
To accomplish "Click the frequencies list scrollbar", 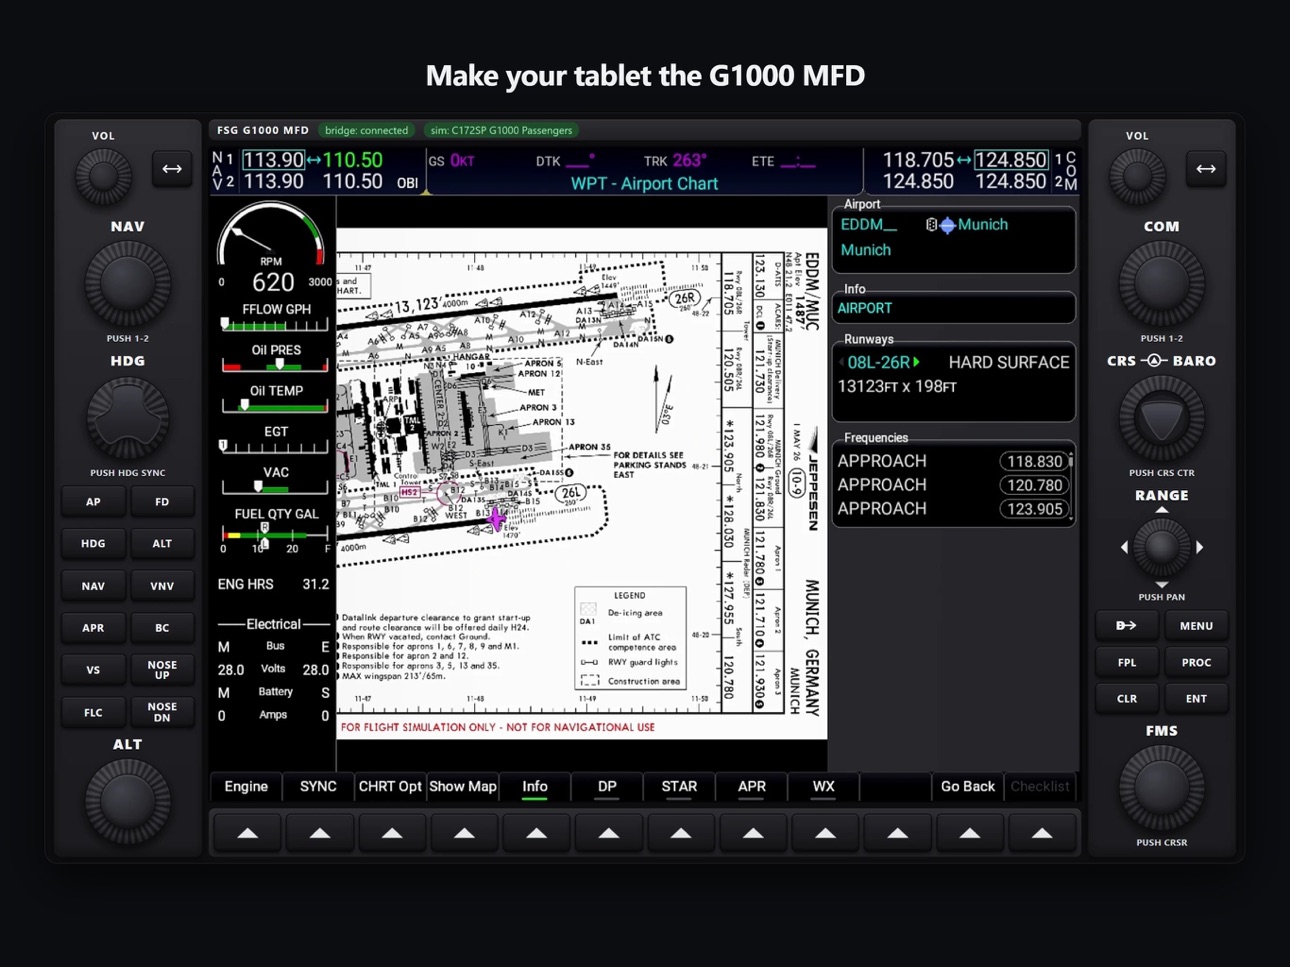I will pos(1071,485).
